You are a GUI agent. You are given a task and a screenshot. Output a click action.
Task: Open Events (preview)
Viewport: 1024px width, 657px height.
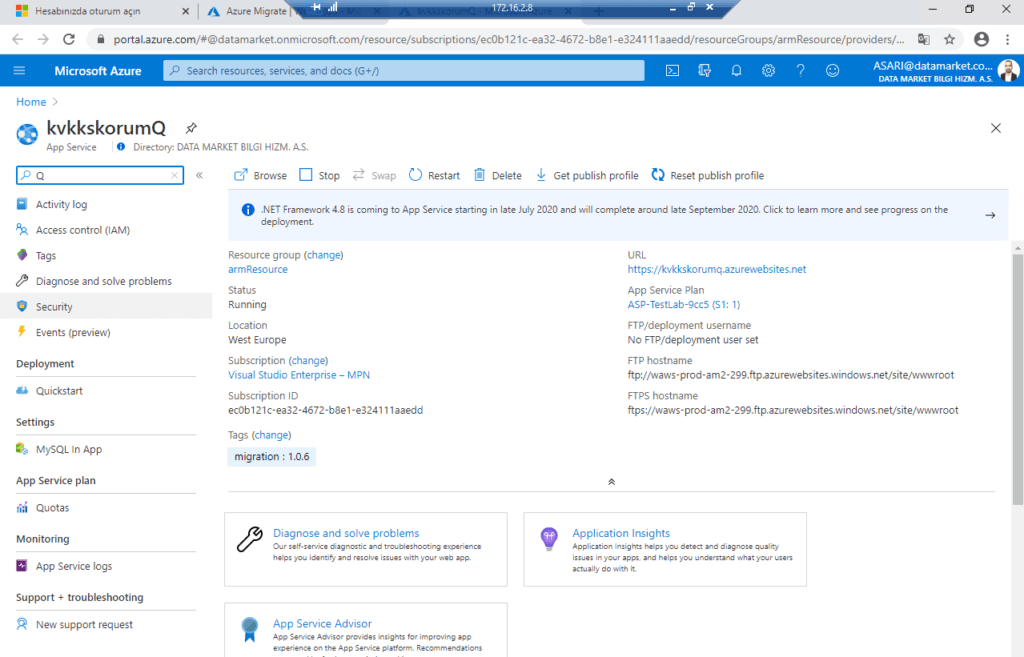pyautogui.click(x=73, y=332)
